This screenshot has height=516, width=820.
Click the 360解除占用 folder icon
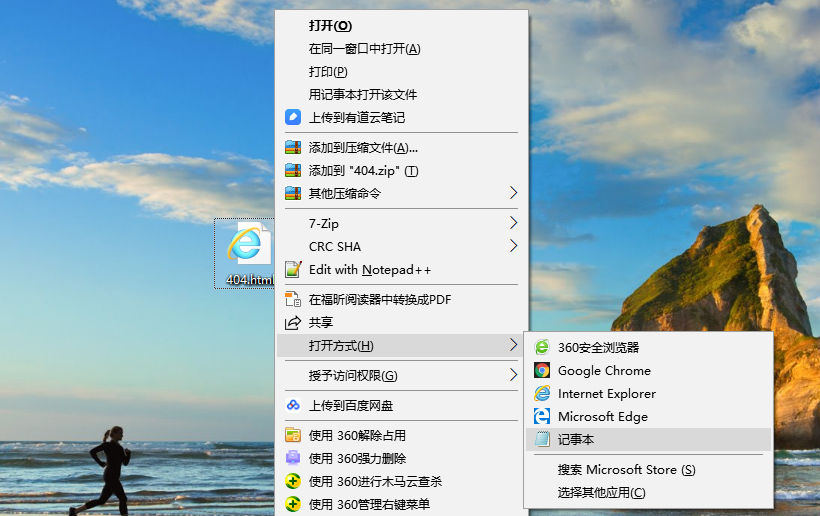pos(293,435)
